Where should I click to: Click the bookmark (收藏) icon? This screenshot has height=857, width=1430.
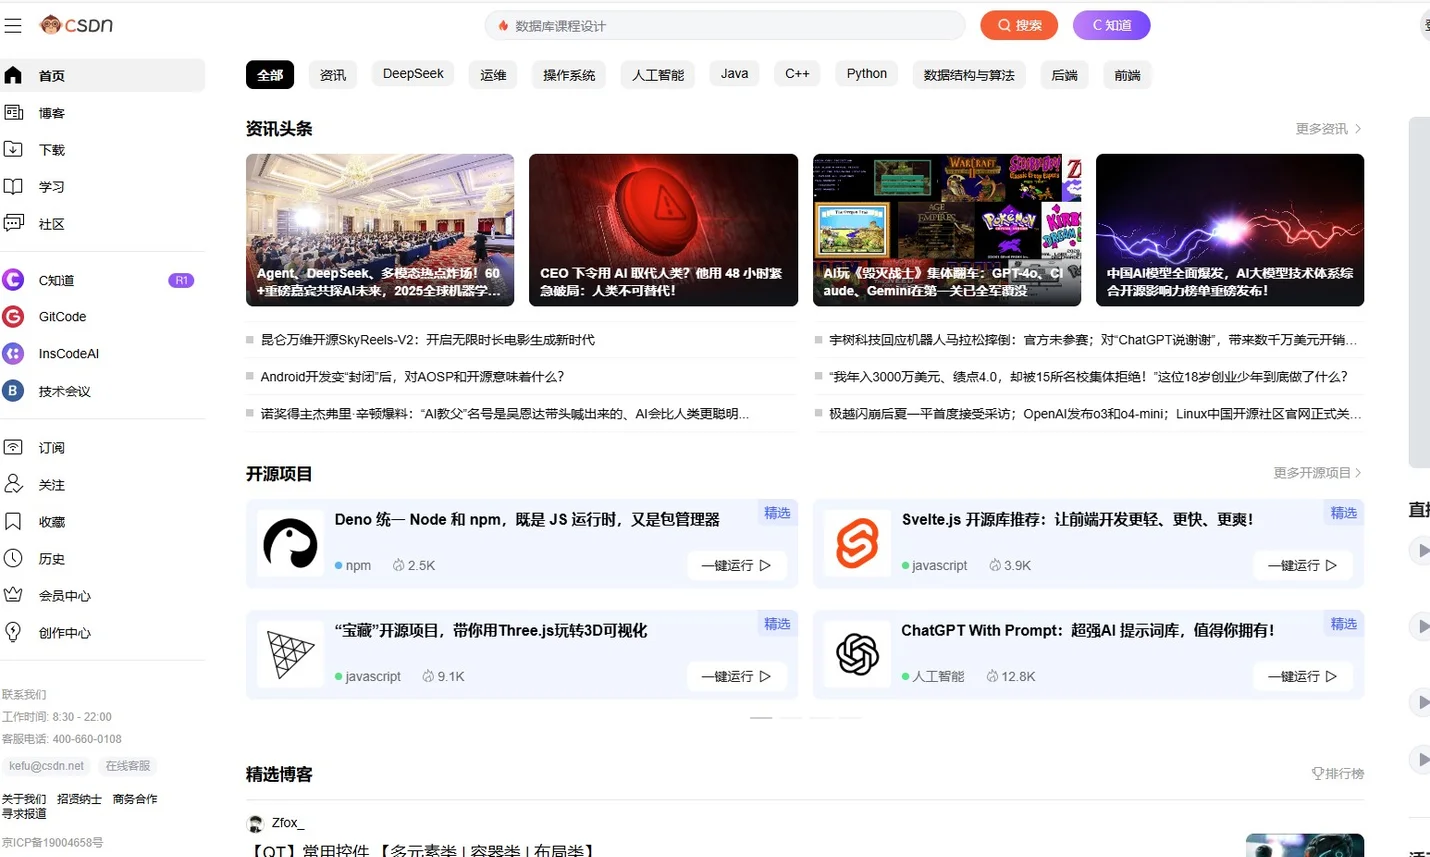pos(13,522)
